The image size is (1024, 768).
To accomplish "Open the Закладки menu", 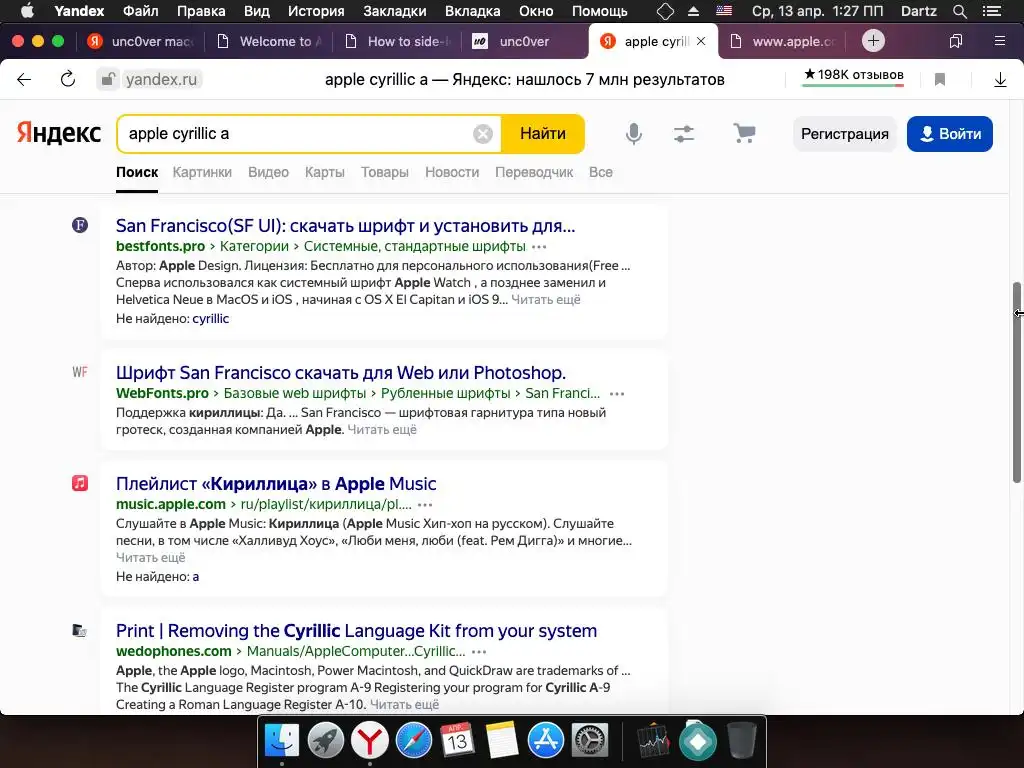I will (394, 11).
